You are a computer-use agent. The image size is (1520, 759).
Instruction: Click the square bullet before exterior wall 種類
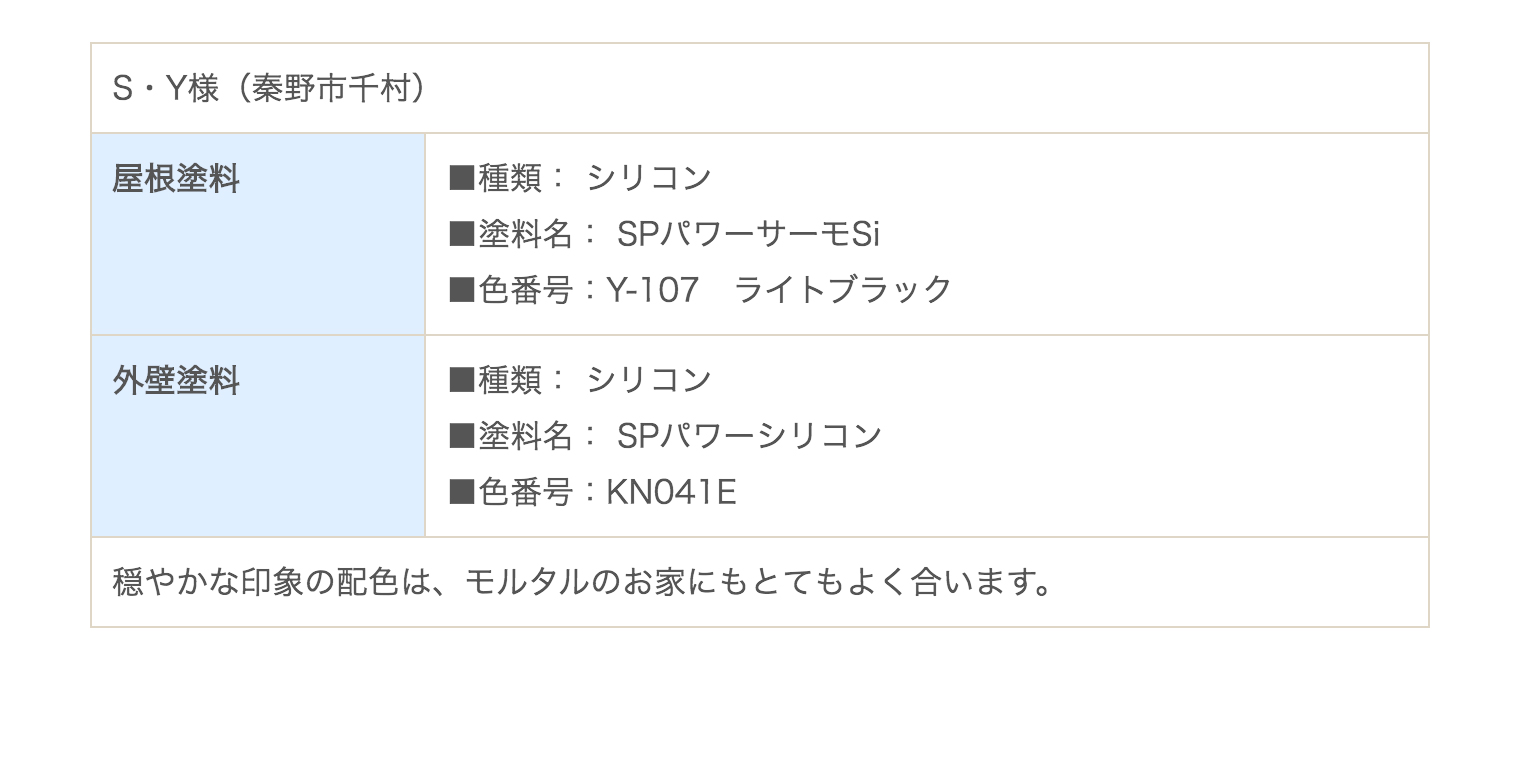click(x=461, y=380)
